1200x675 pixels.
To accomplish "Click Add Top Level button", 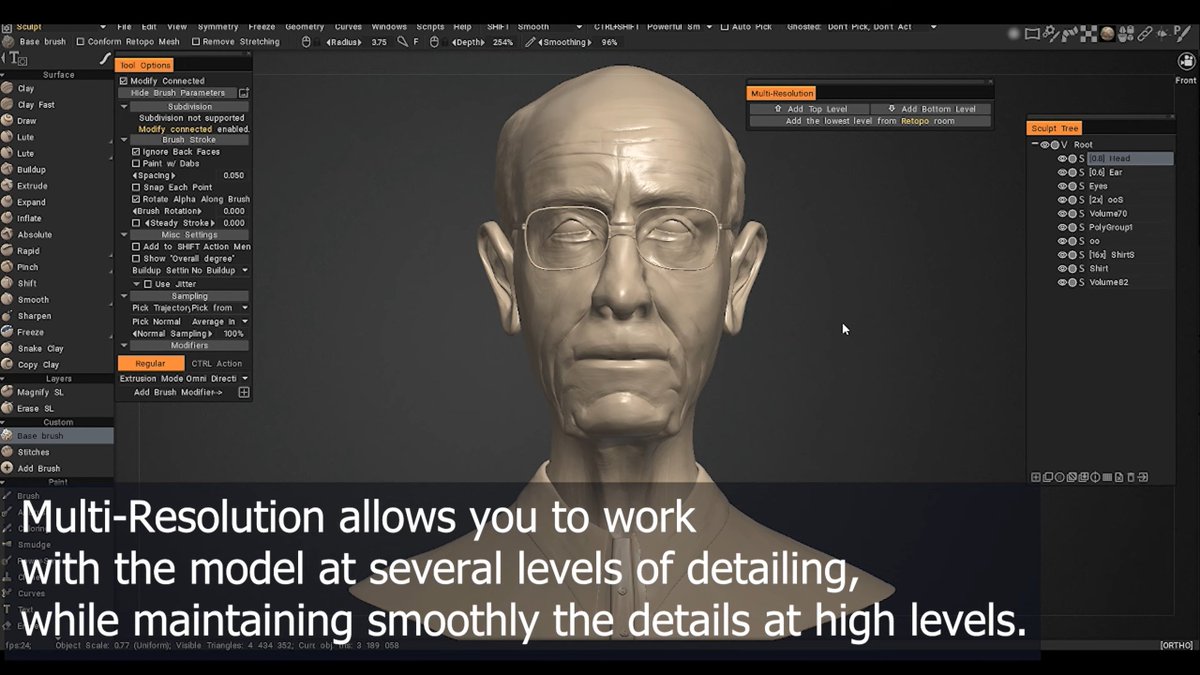I will (810, 109).
